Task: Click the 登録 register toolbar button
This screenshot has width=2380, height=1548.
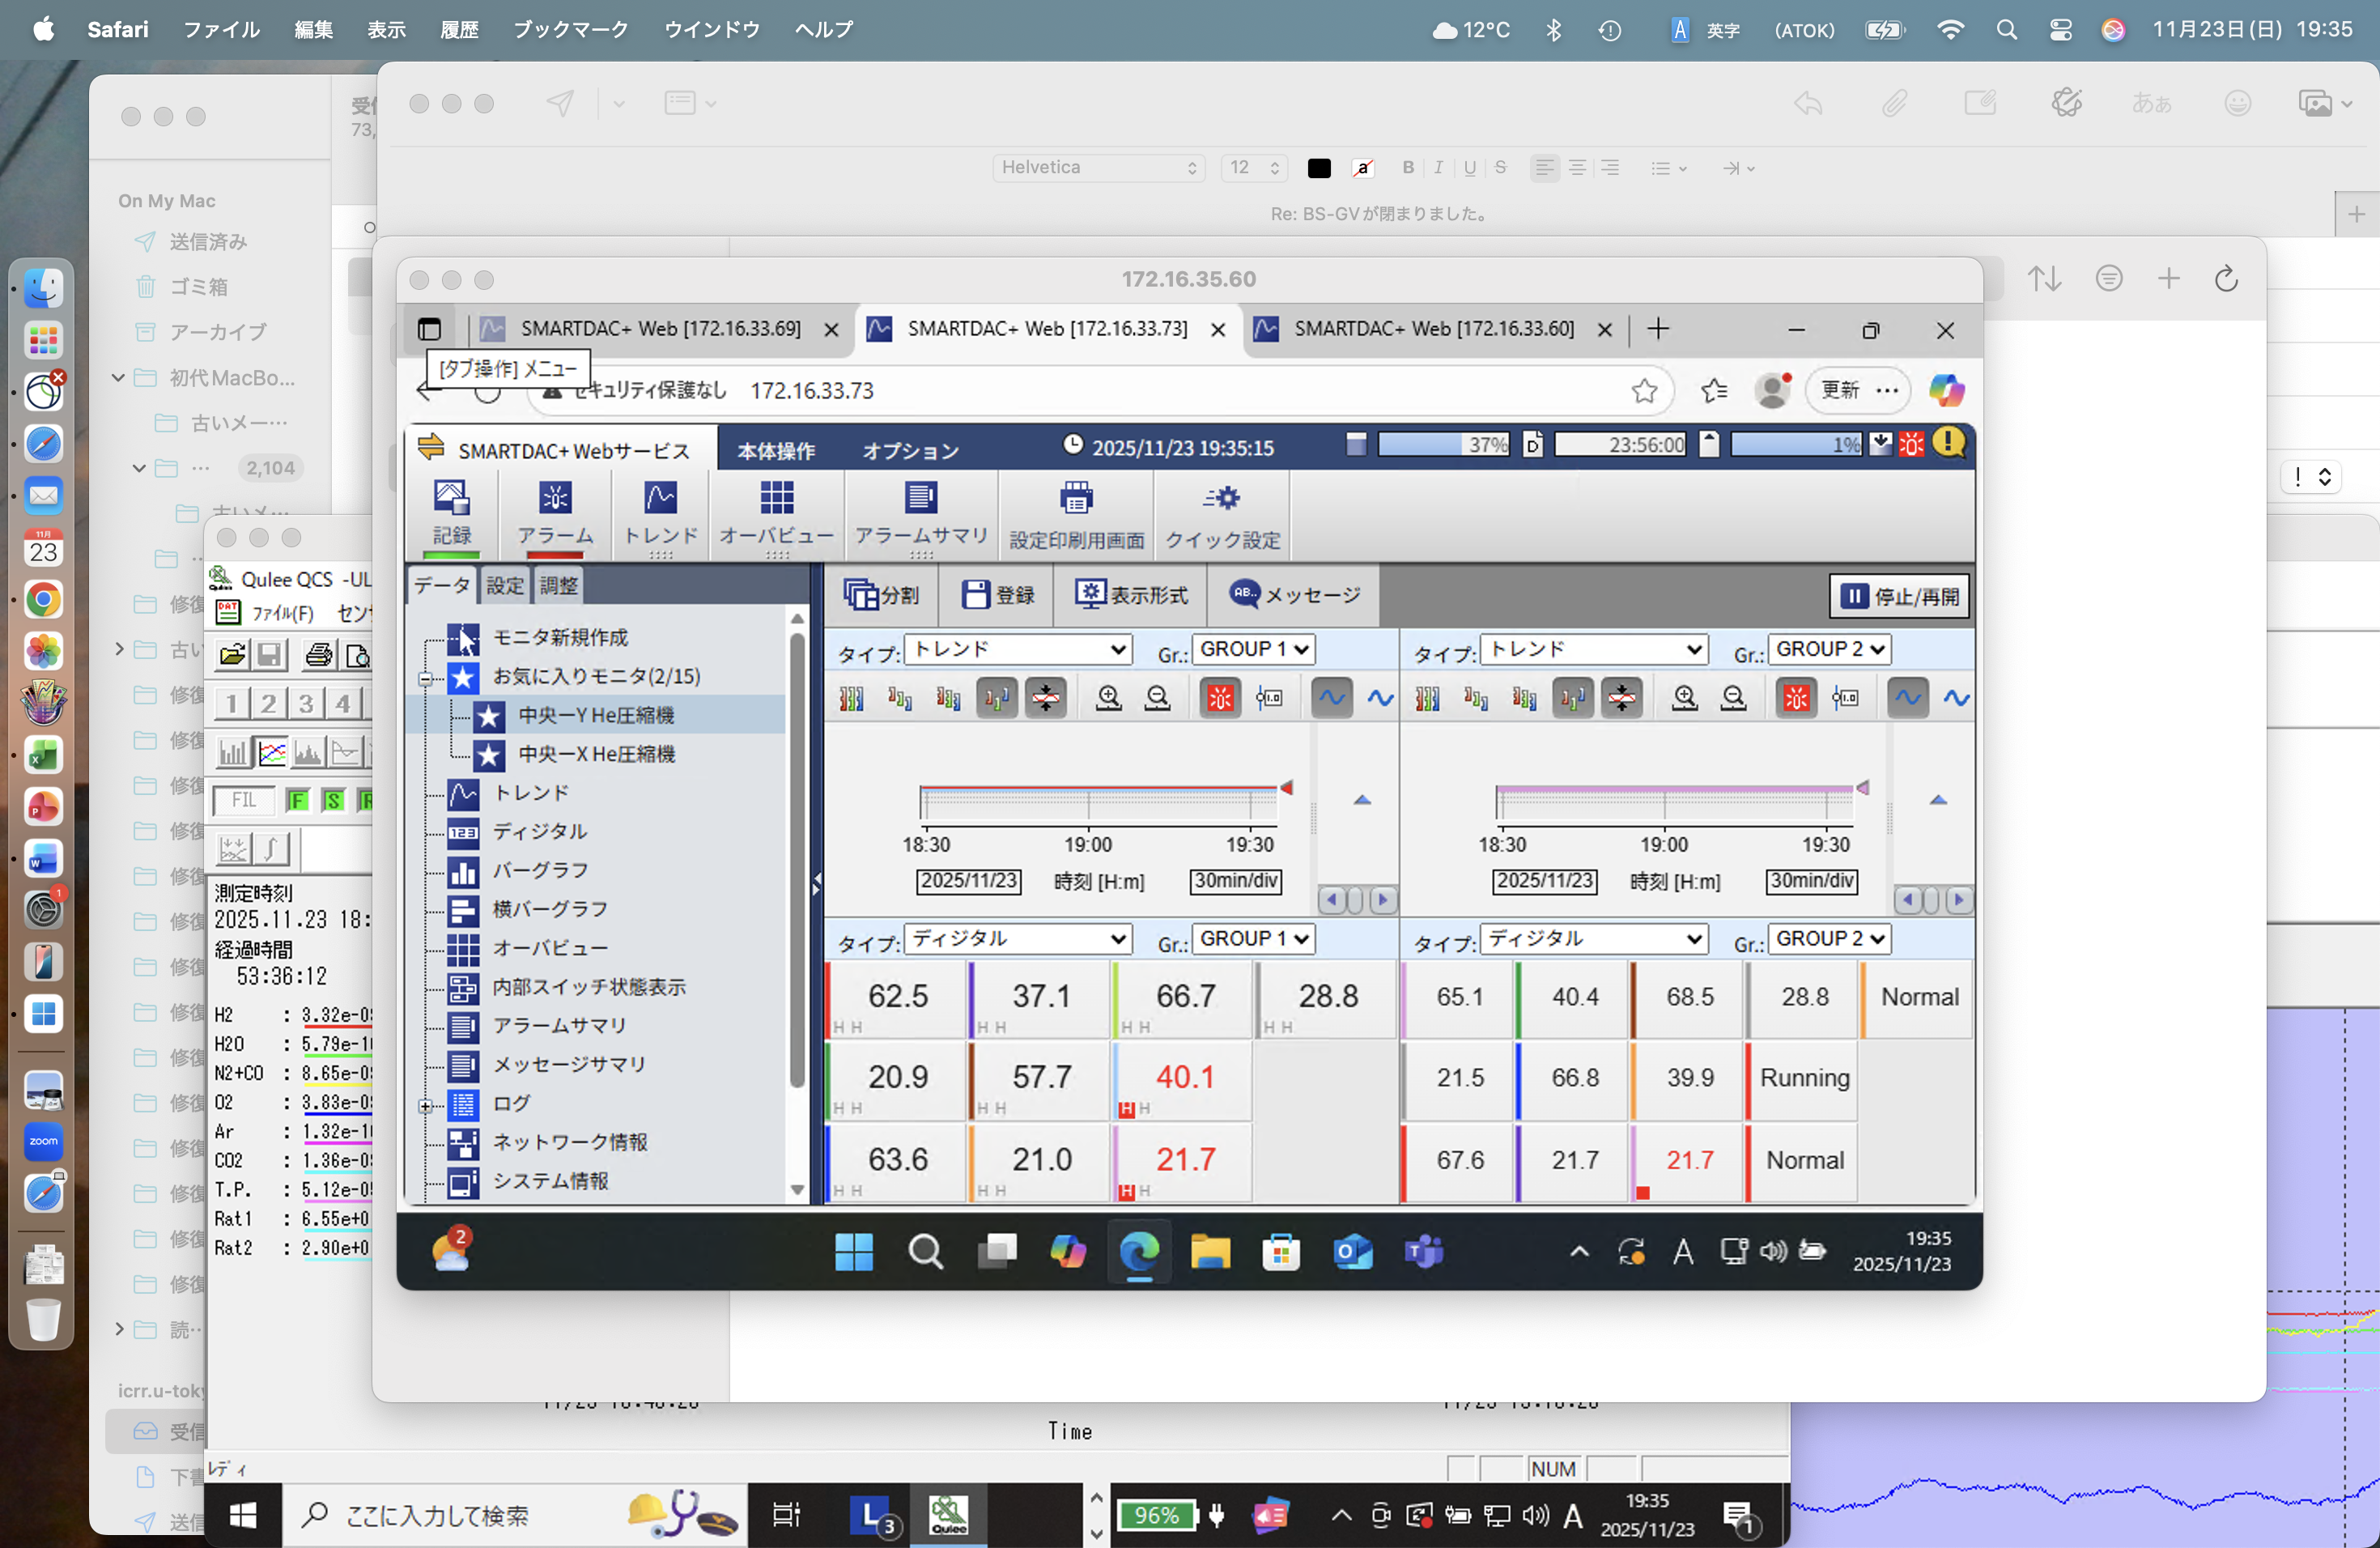Action: (x=997, y=595)
